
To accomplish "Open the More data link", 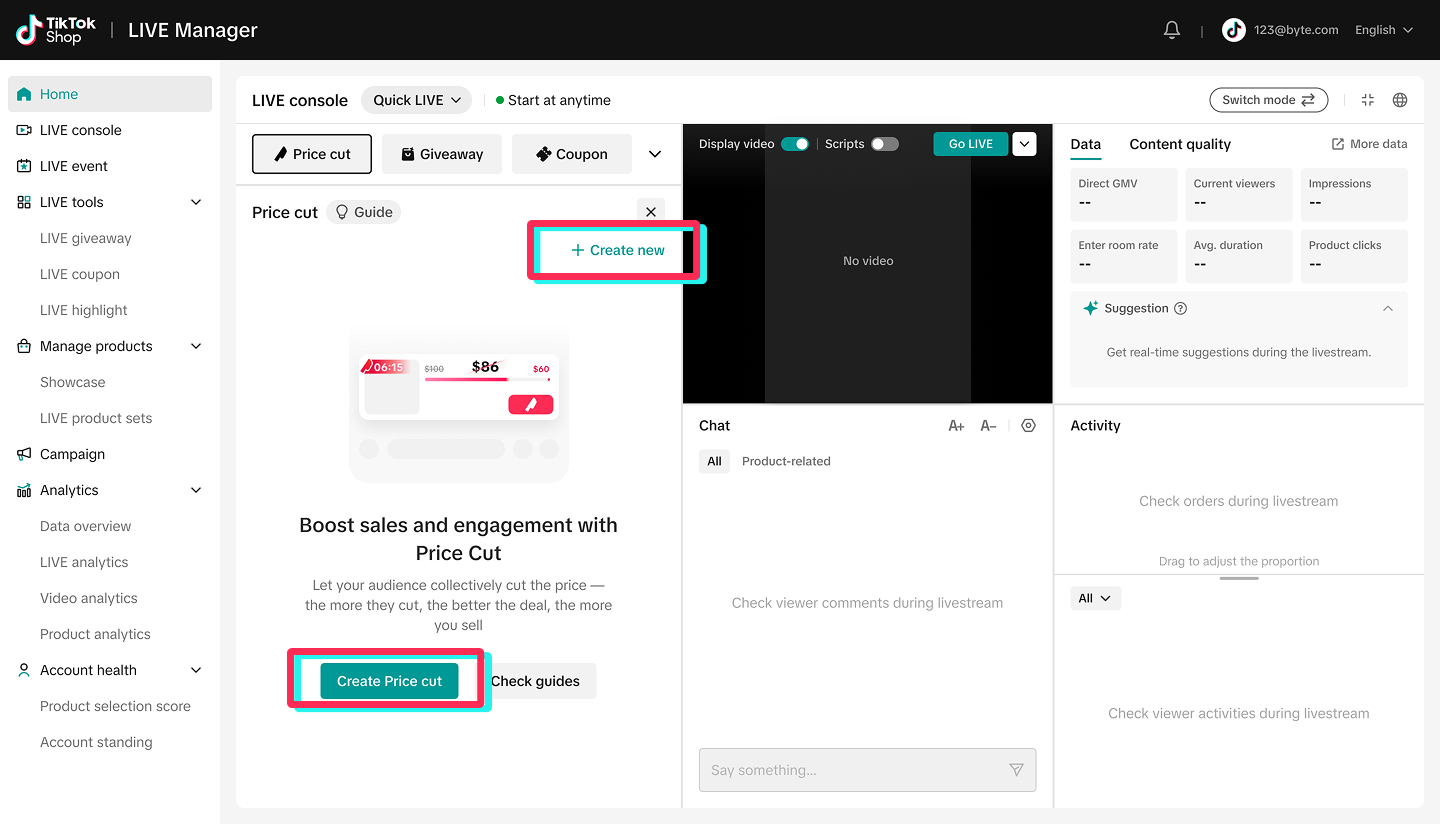I will 1369,144.
